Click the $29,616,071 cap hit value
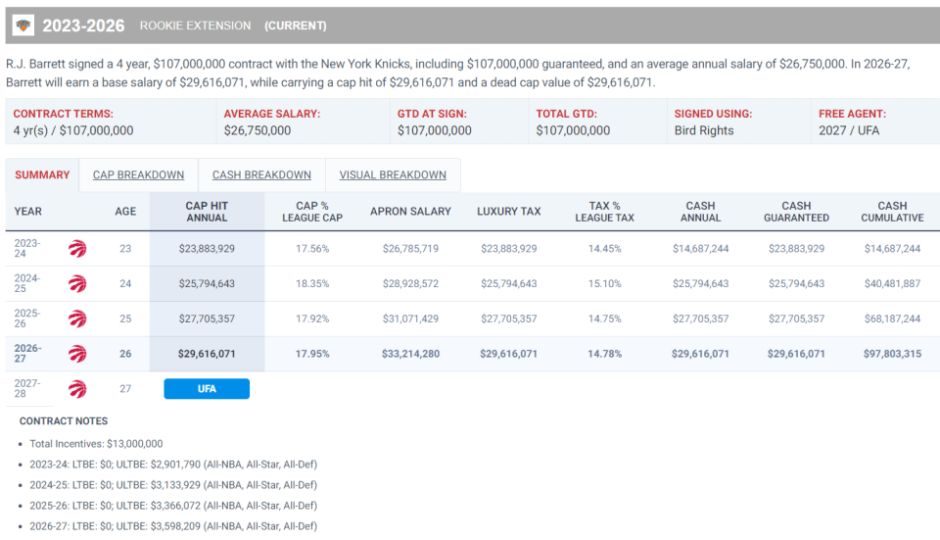The width and height of the screenshot is (940, 540). click(x=207, y=354)
